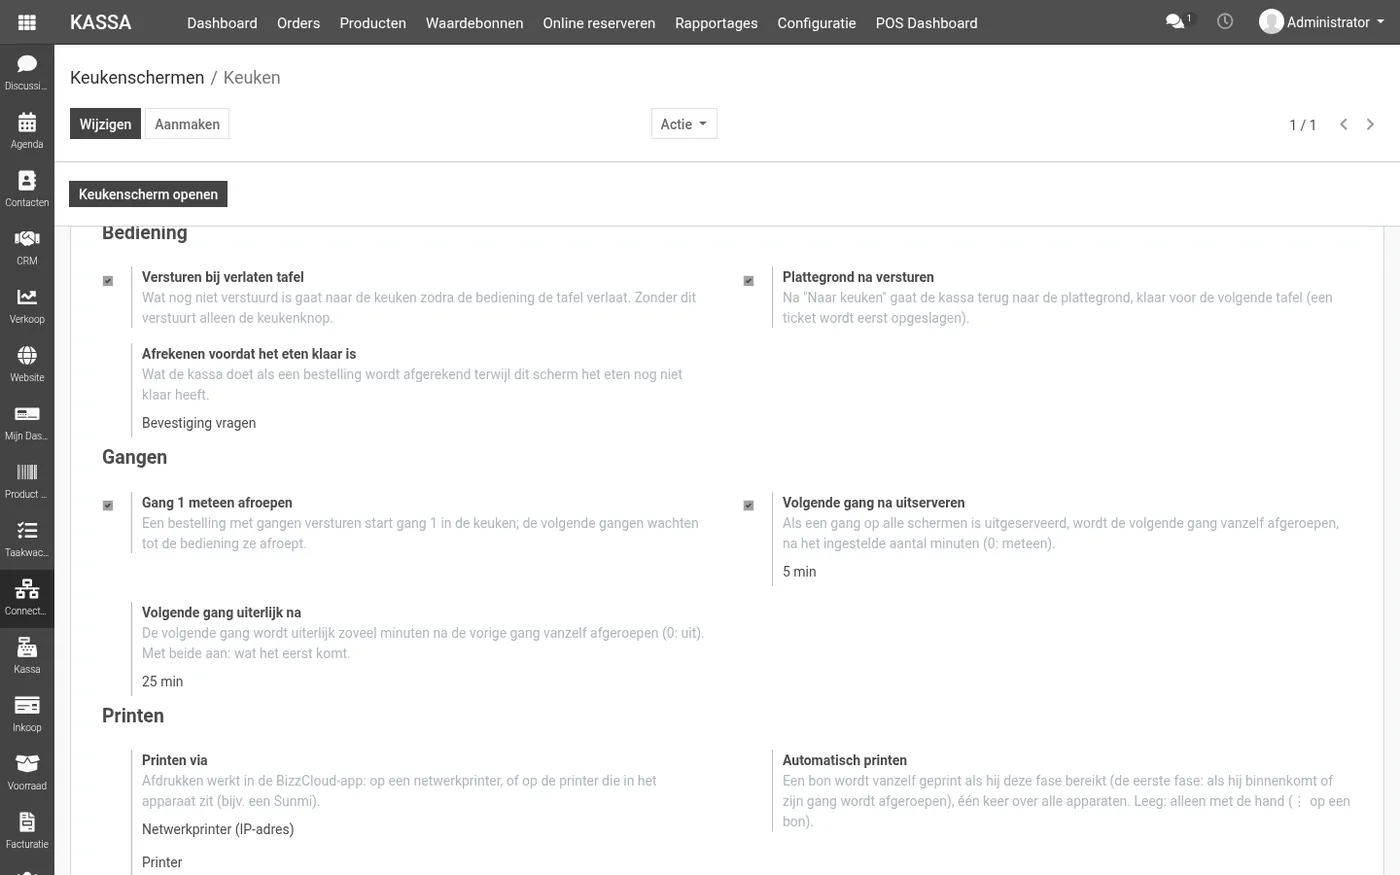Open the apps grid menu icon
This screenshot has height=875, width=1400.
(27, 22)
